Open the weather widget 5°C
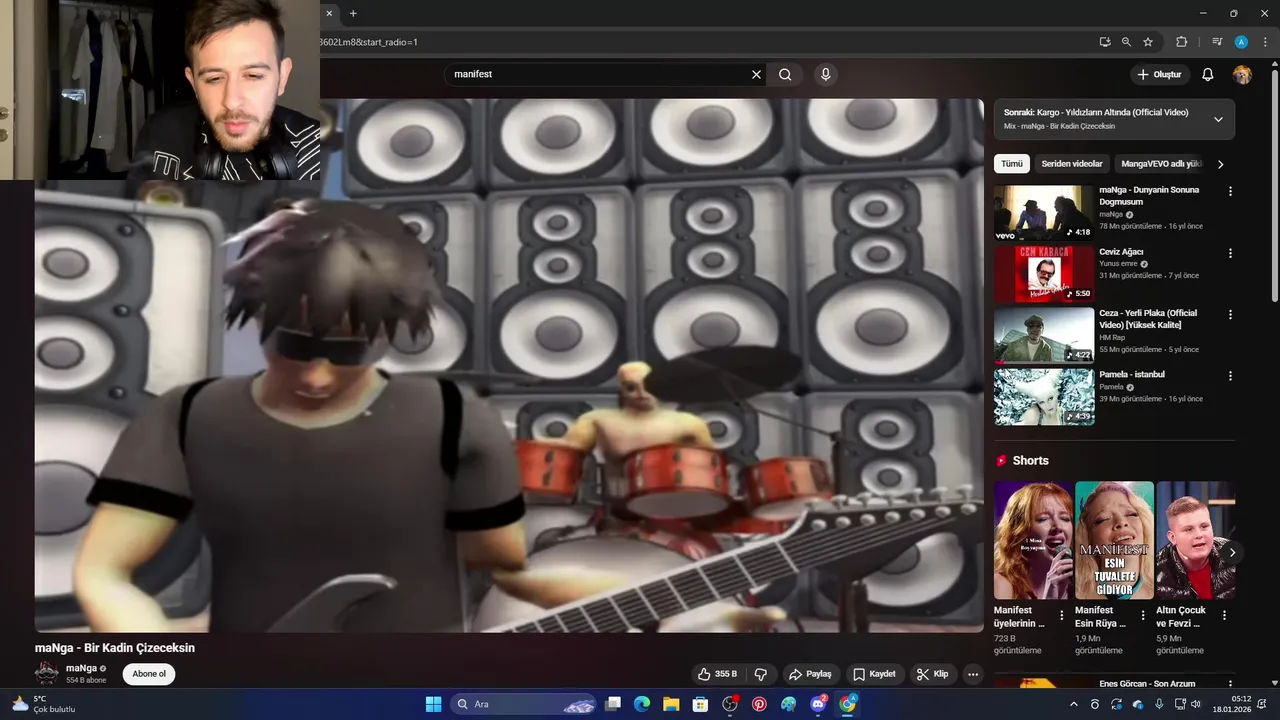This screenshot has width=1280, height=720. [42, 704]
